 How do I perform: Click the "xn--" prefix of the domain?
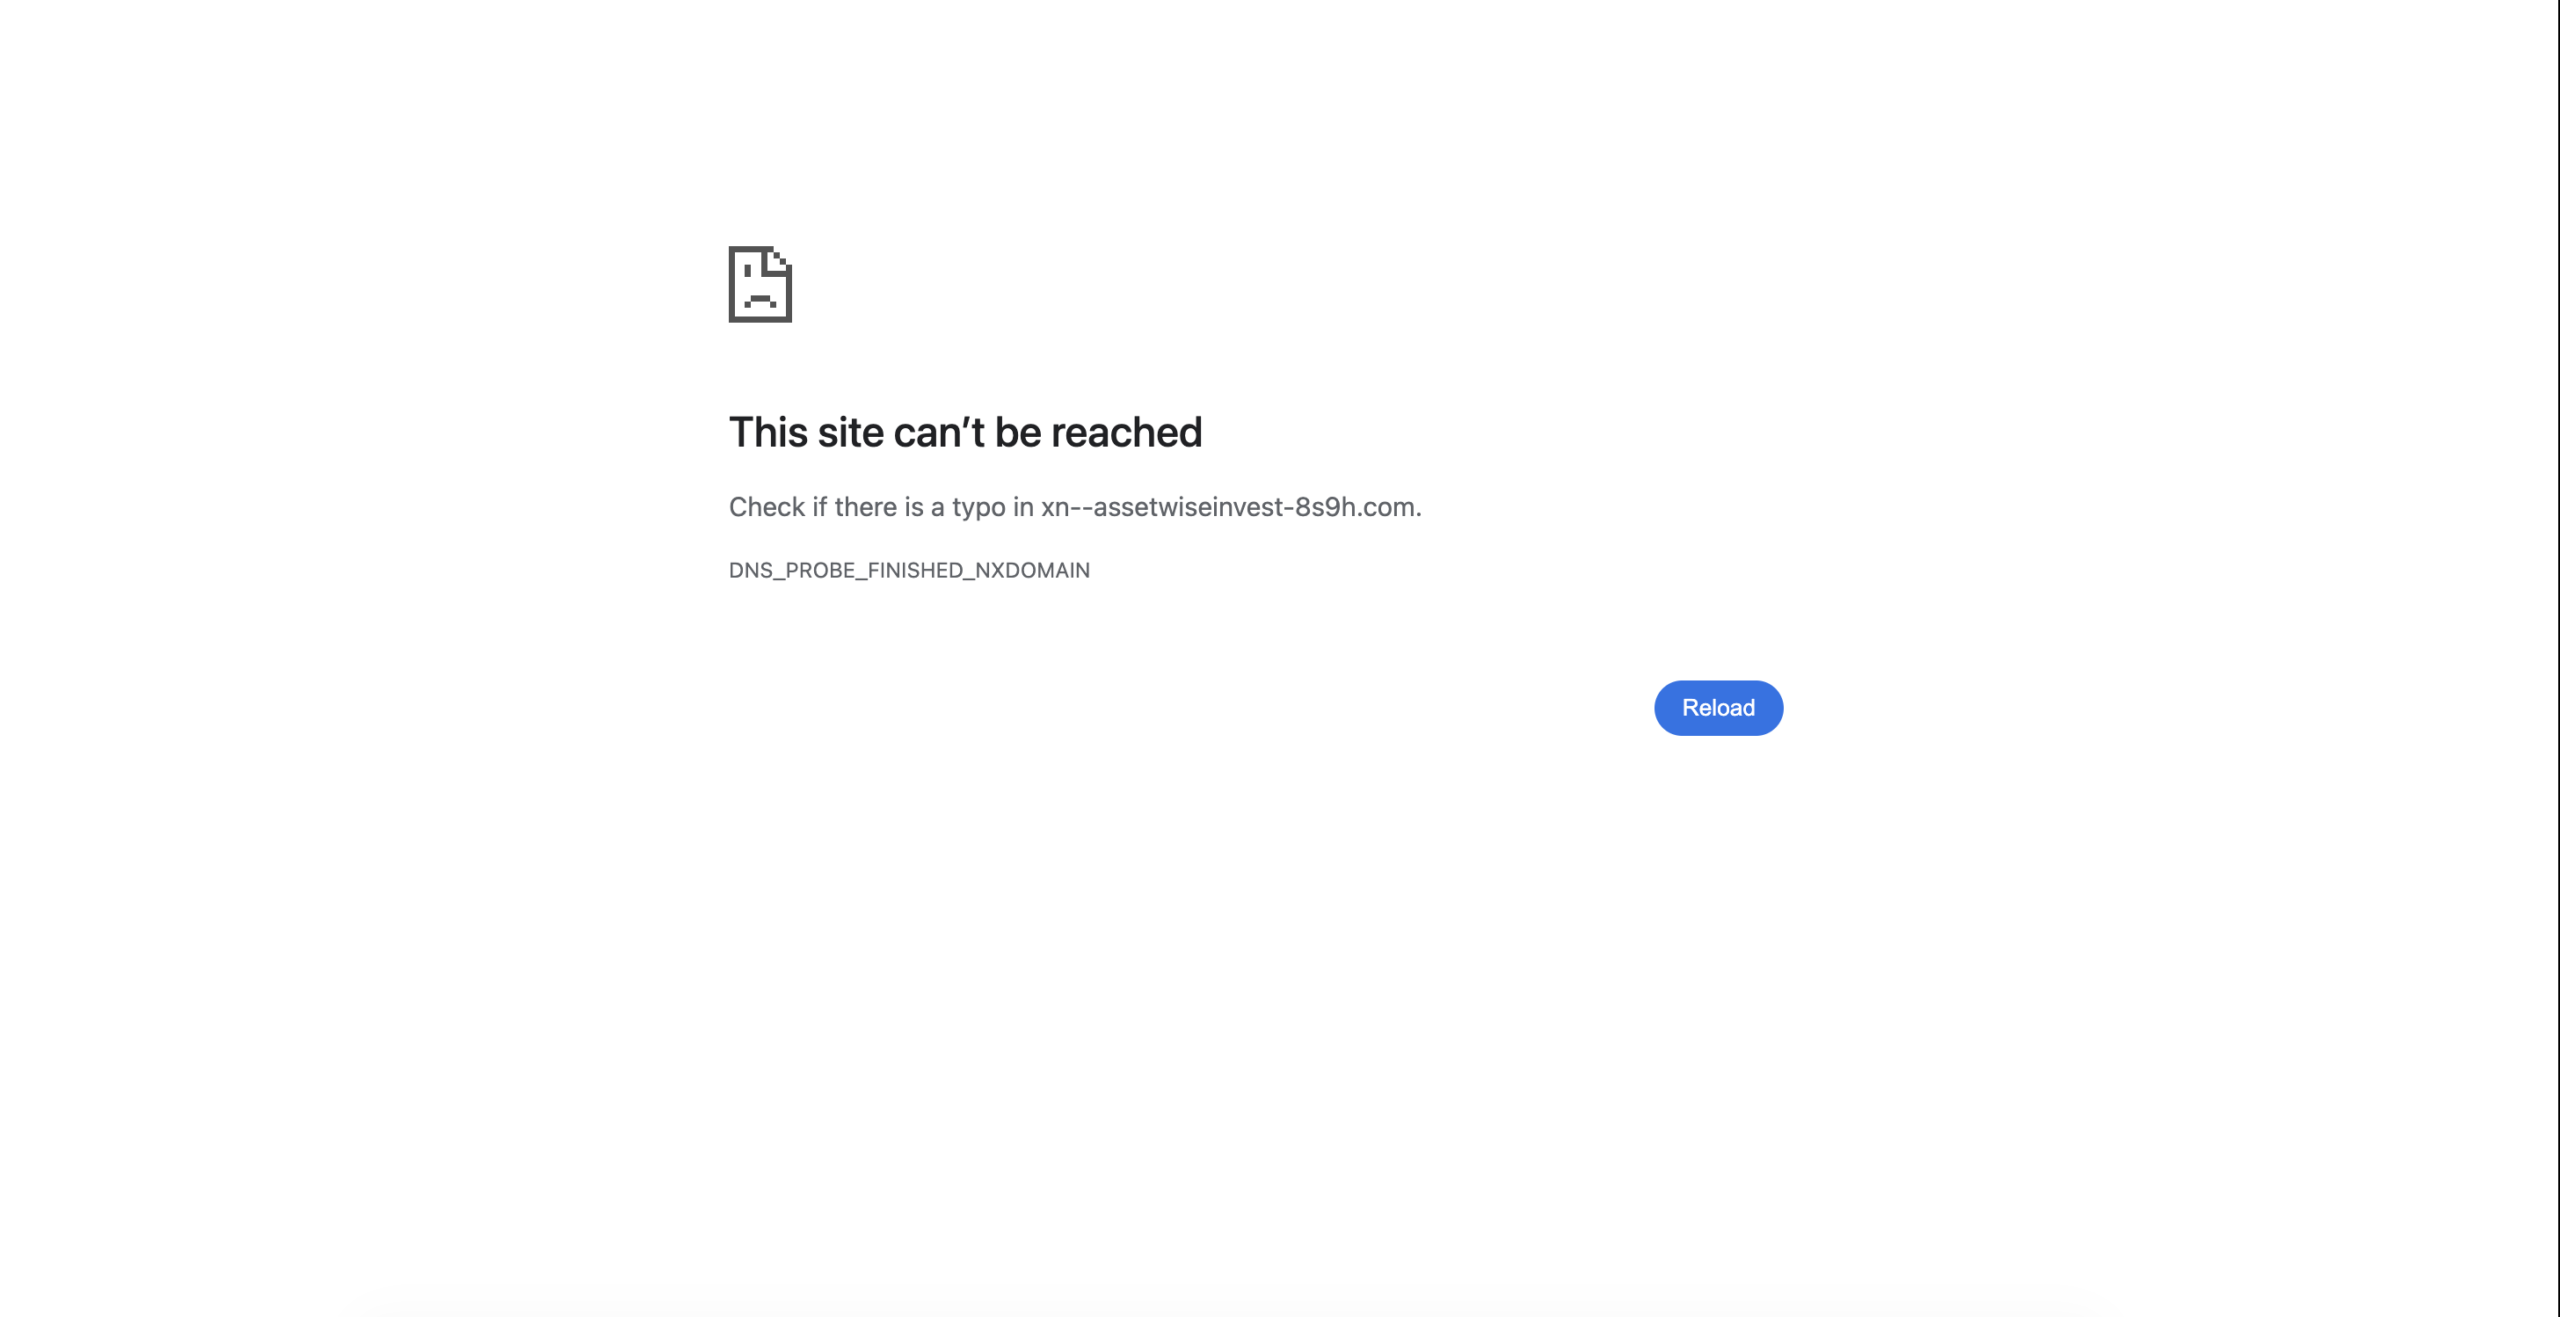coord(1066,507)
